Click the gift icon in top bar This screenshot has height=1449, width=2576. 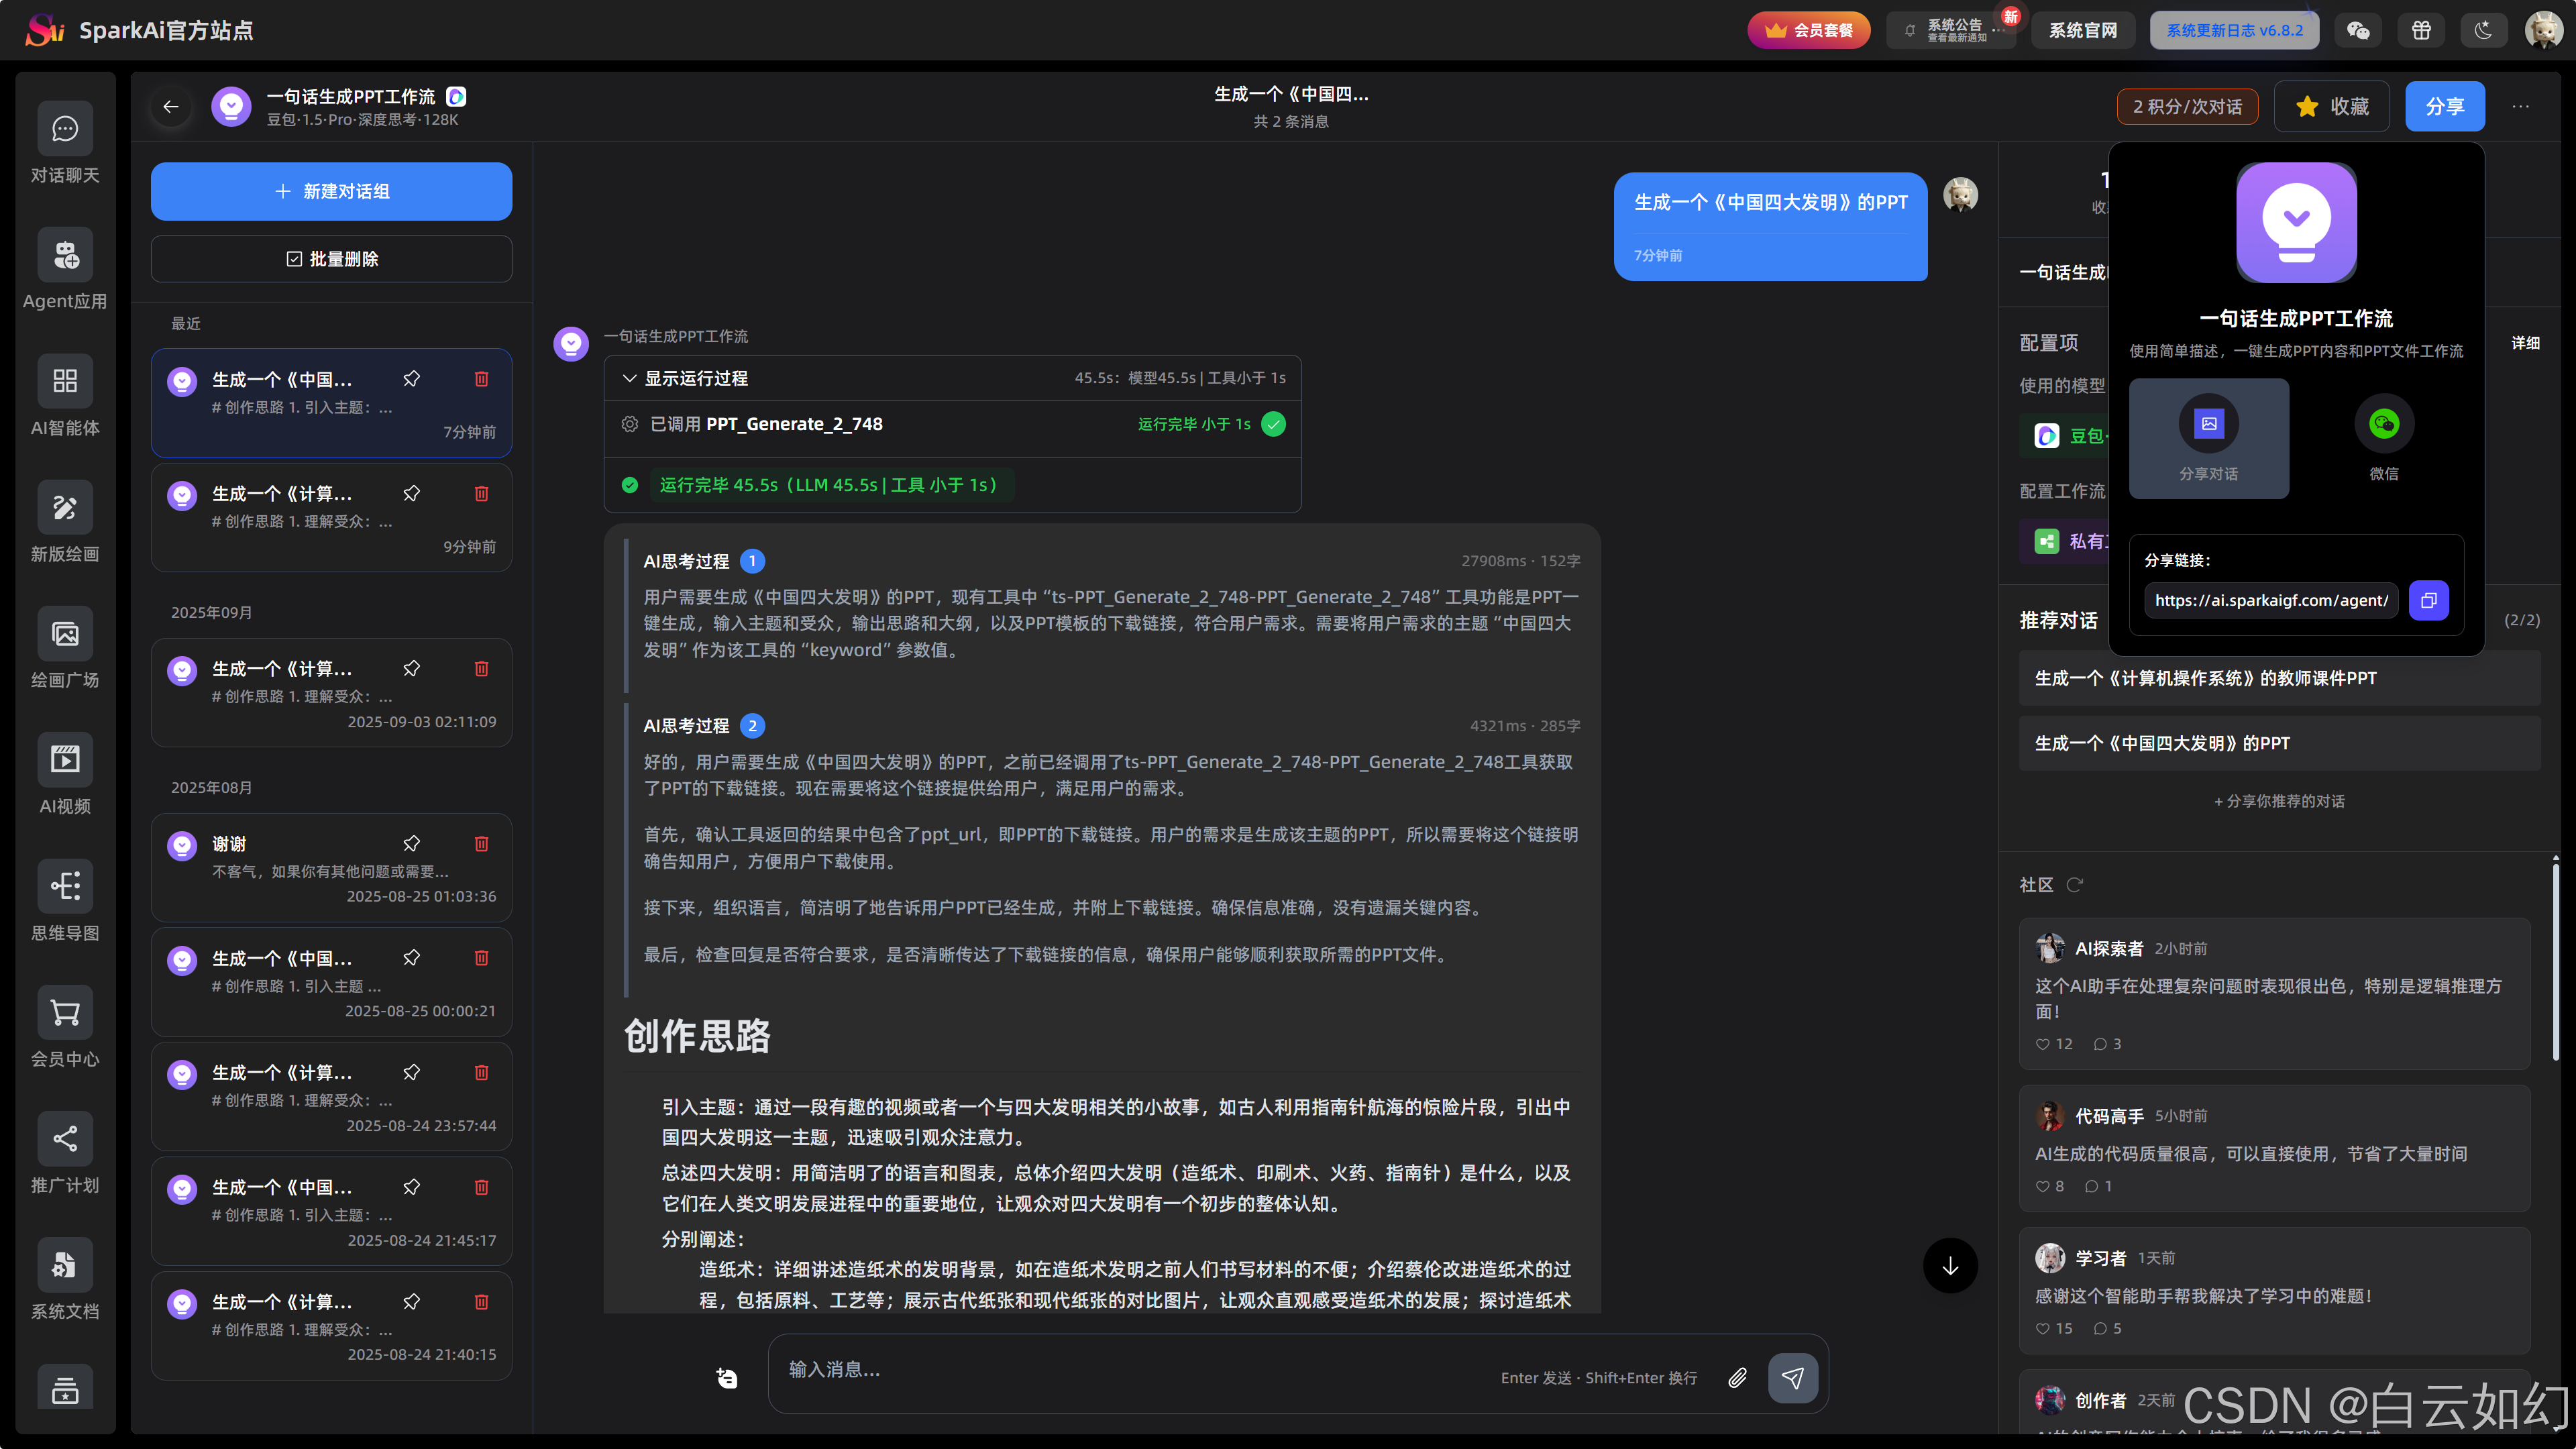2421,30
